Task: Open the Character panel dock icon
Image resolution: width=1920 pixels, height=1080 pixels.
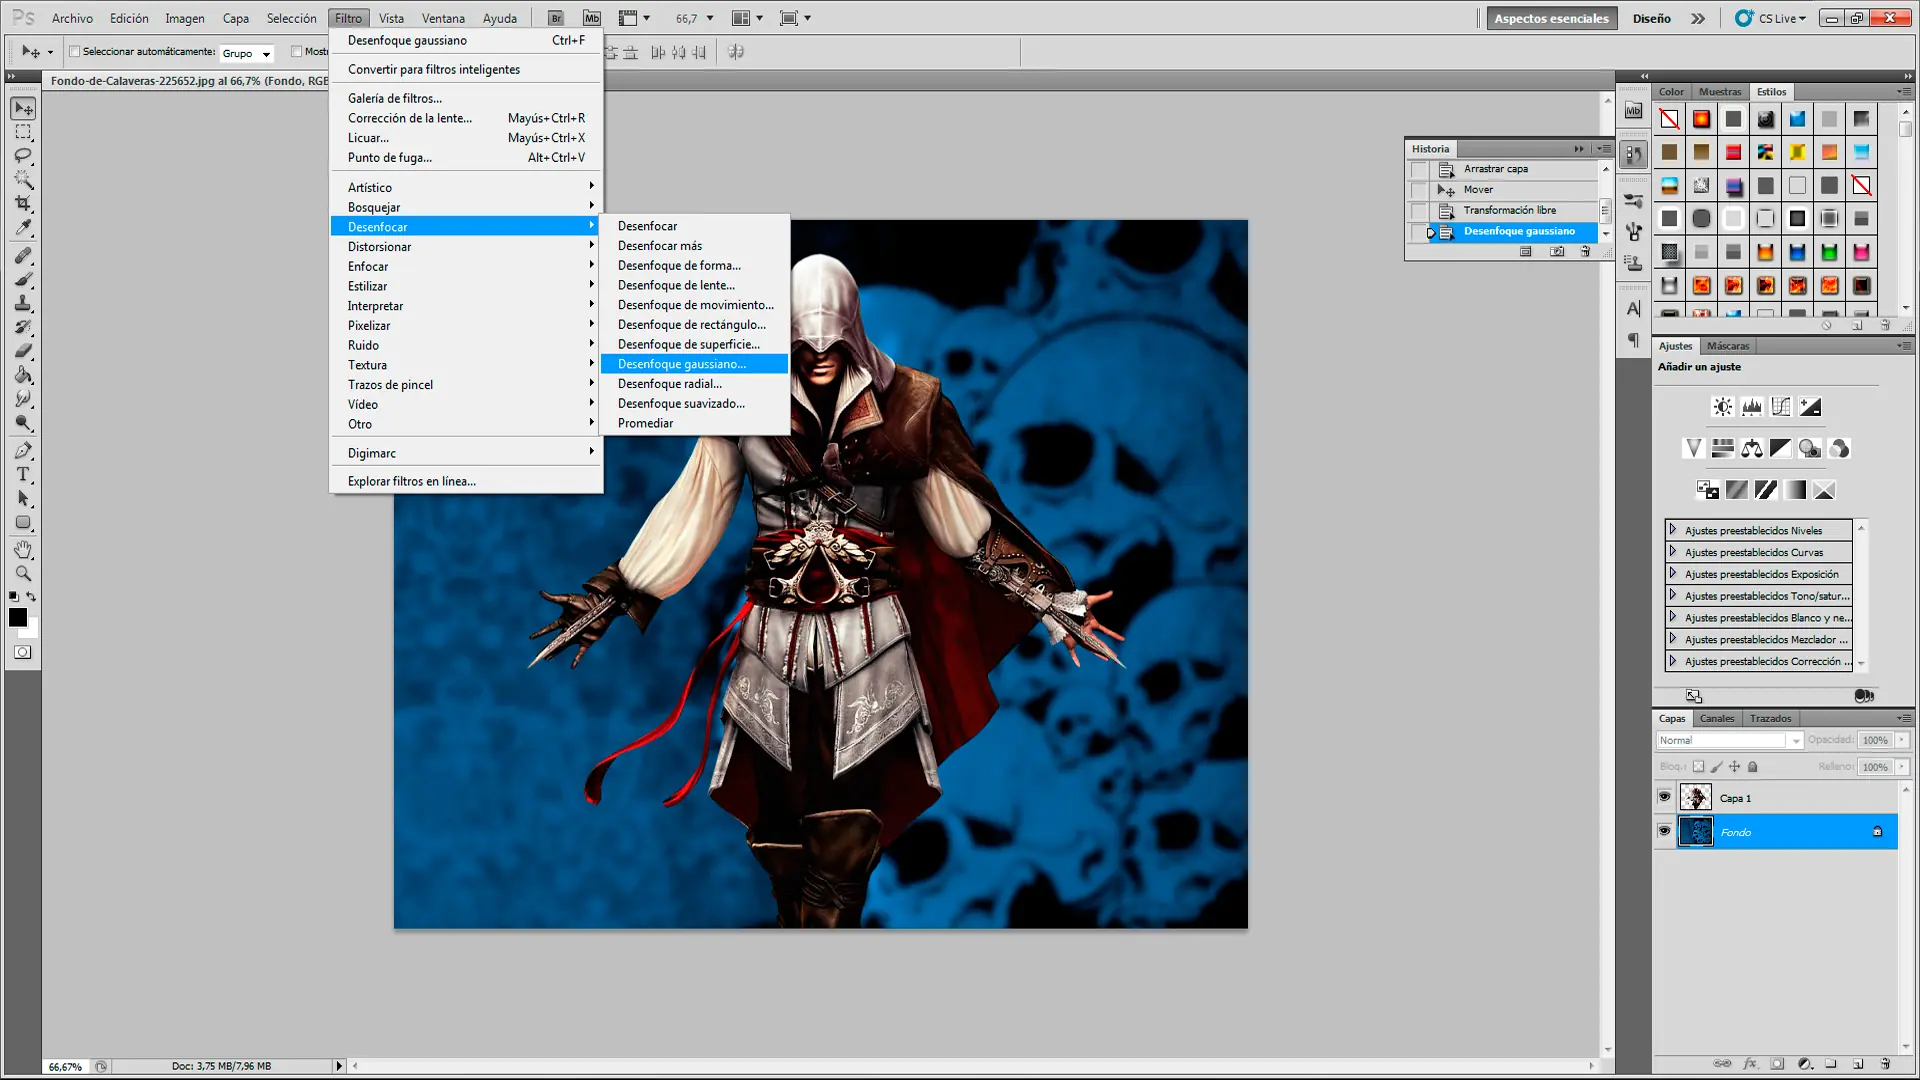Action: tap(1634, 309)
